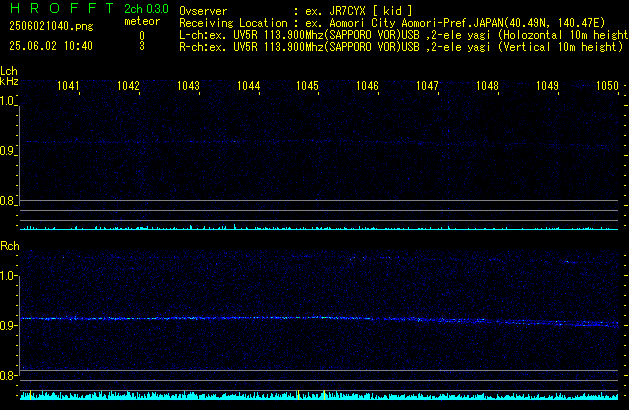Click the 1042 time marker

click(x=128, y=86)
